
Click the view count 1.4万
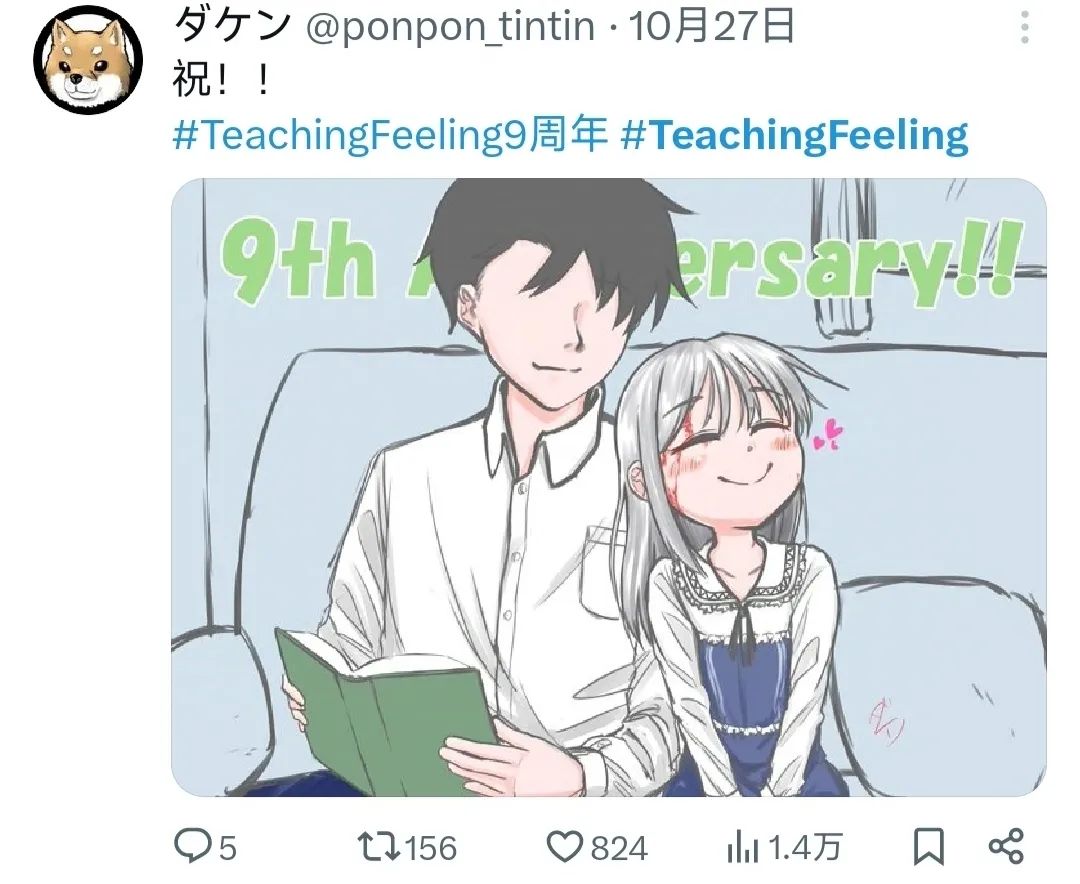pos(804,848)
